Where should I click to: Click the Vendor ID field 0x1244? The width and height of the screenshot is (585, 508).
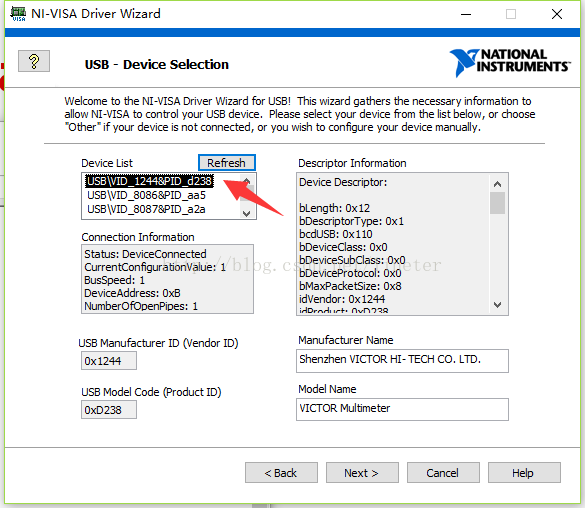coord(109,361)
